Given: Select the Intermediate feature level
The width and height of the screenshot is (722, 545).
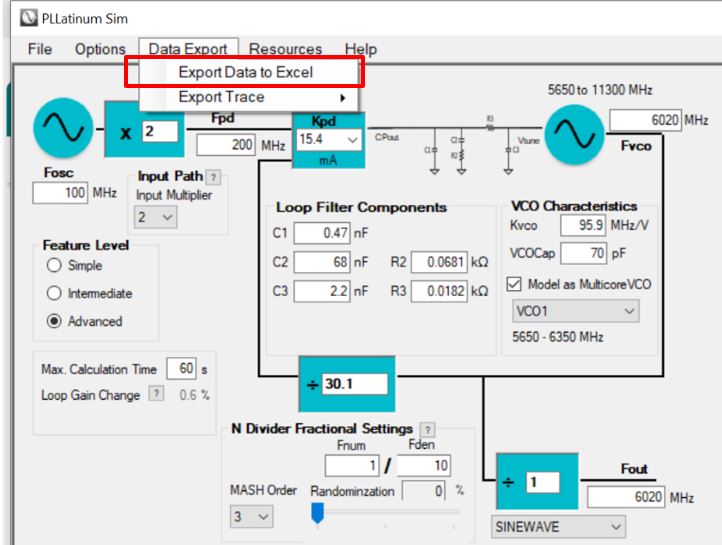Looking at the screenshot, I should (56, 293).
